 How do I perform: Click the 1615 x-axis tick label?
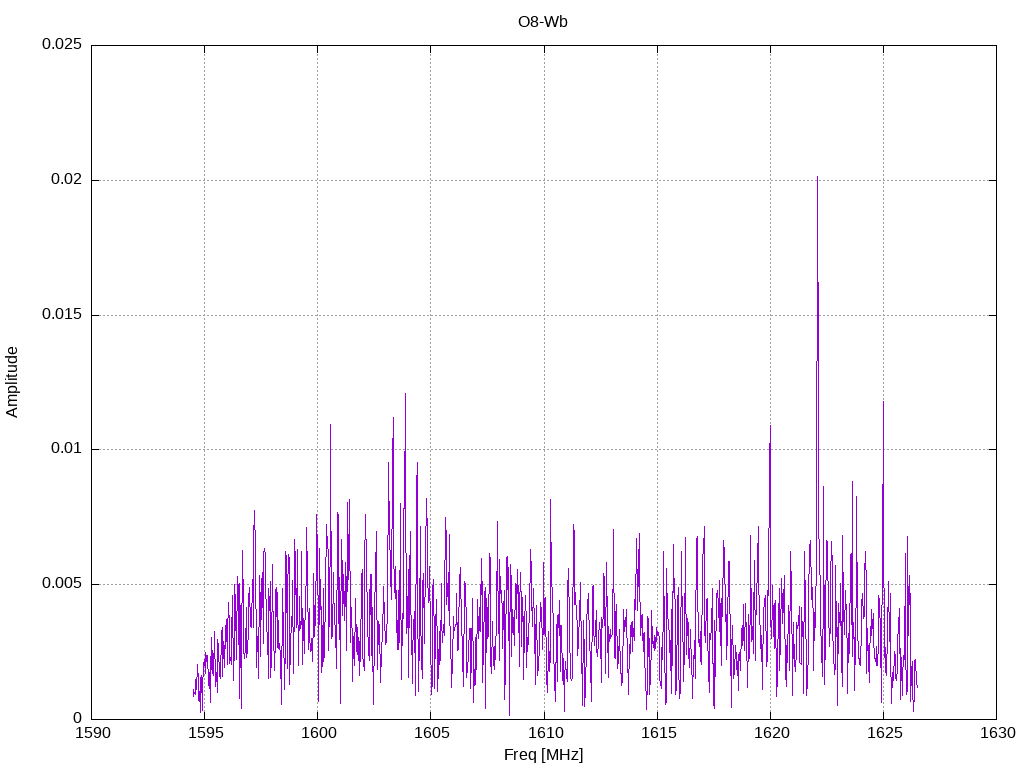click(x=659, y=733)
